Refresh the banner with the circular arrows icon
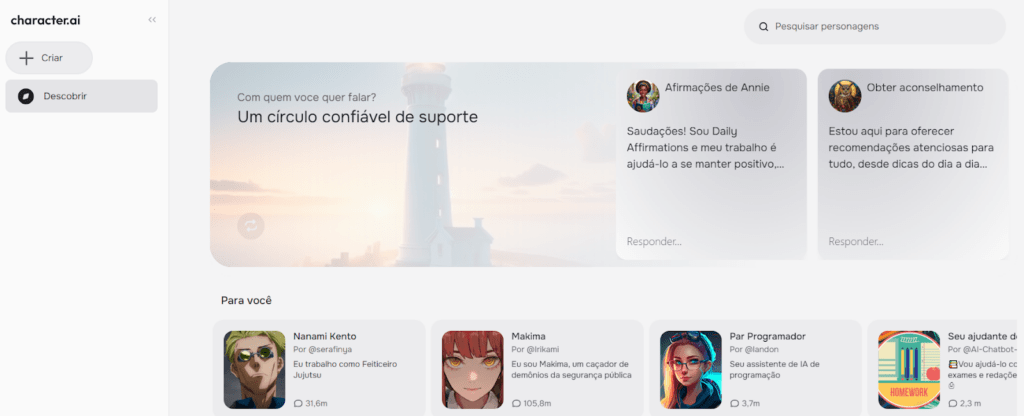This screenshot has width=1024, height=416. pos(251,226)
